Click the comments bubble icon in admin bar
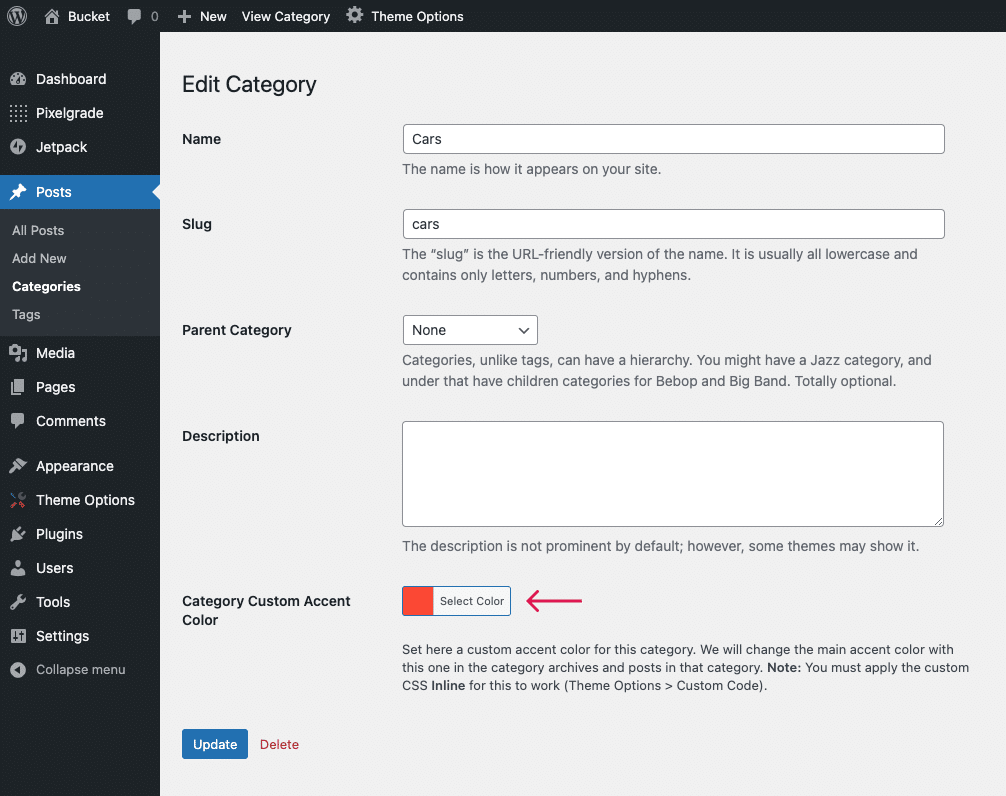This screenshot has height=796, width=1006. pos(135,17)
